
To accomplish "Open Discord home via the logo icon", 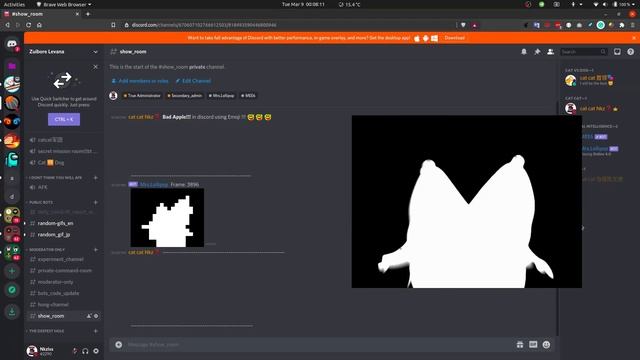I will (x=12, y=44).
